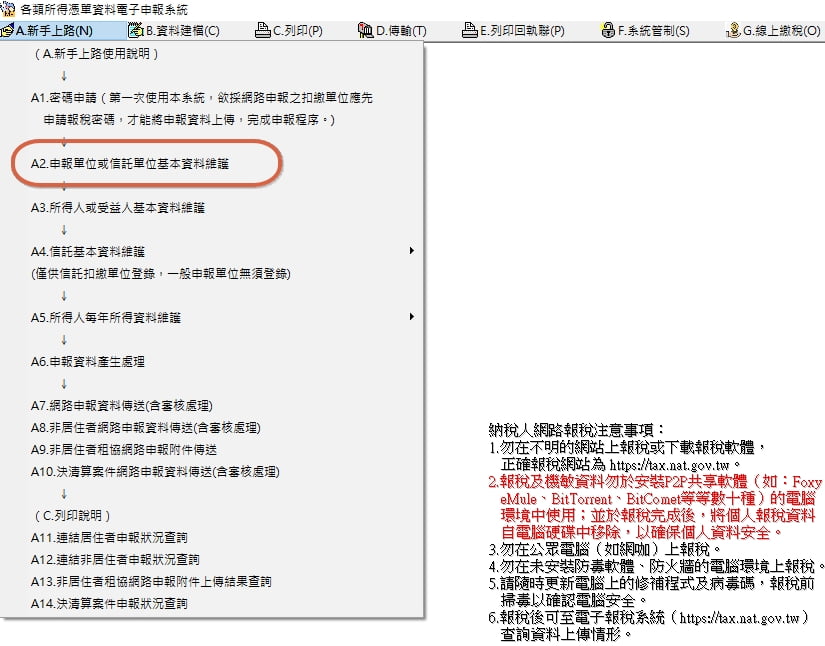Image resolution: width=825 pixels, height=646 pixels.
Task: Expand the A5.所得人每年所得資料維護 submenu arrow
Action: (x=411, y=317)
